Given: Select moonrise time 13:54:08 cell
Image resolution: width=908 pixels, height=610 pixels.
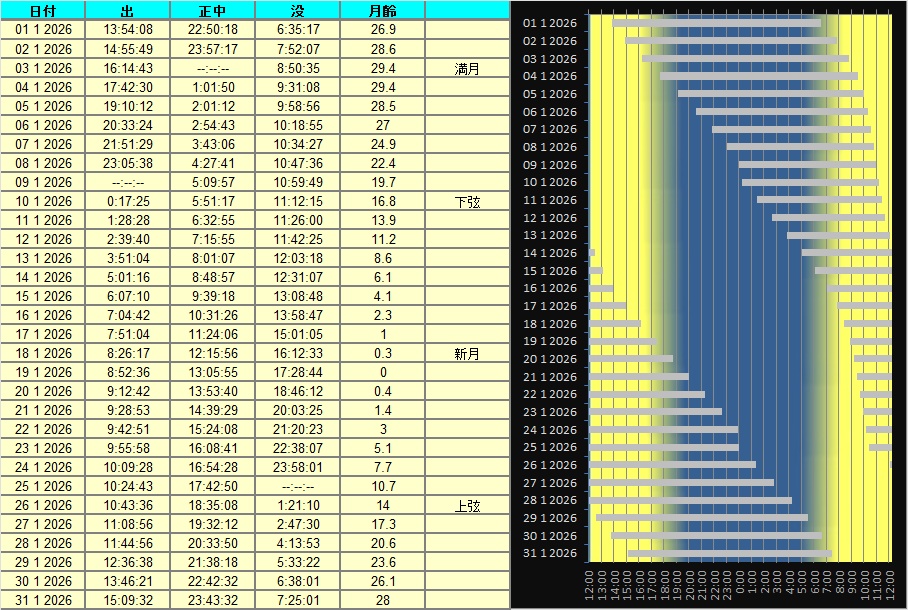Looking at the screenshot, I should 128,30.
